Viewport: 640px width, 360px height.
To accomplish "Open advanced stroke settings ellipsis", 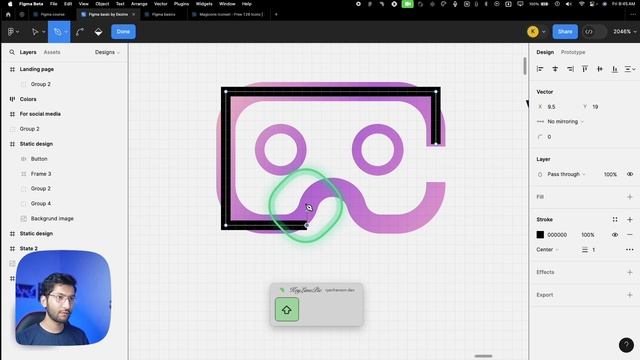I will pyautogui.click(x=630, y=249).
